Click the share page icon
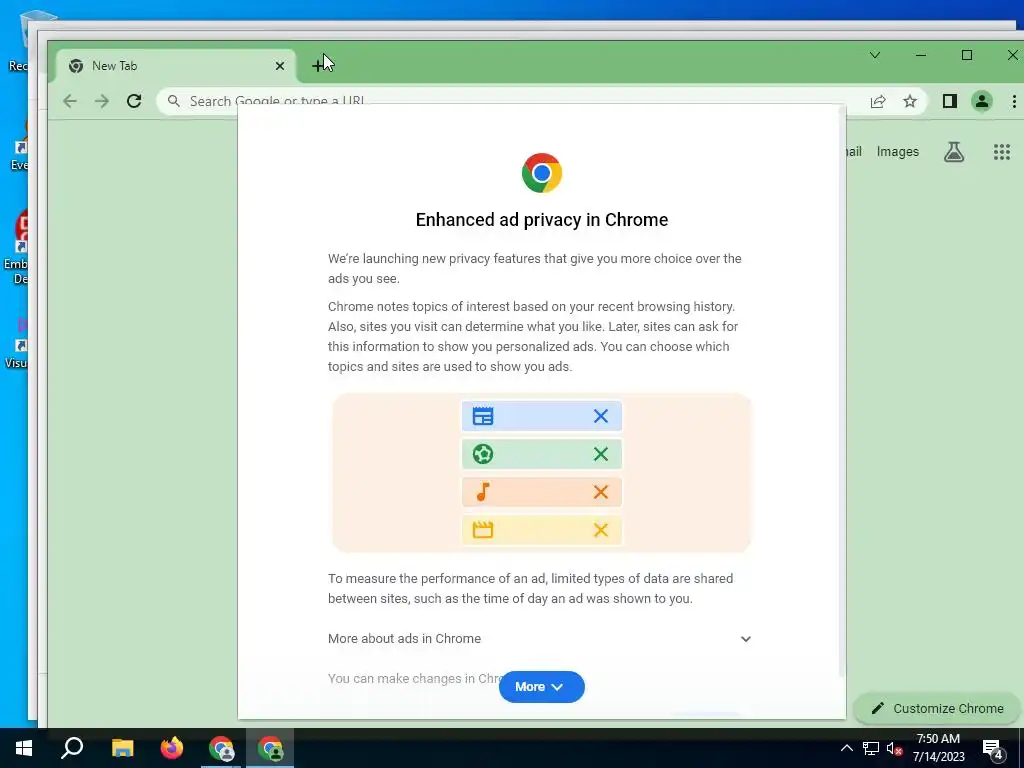The image size is (1024, 768). [878, 101]
